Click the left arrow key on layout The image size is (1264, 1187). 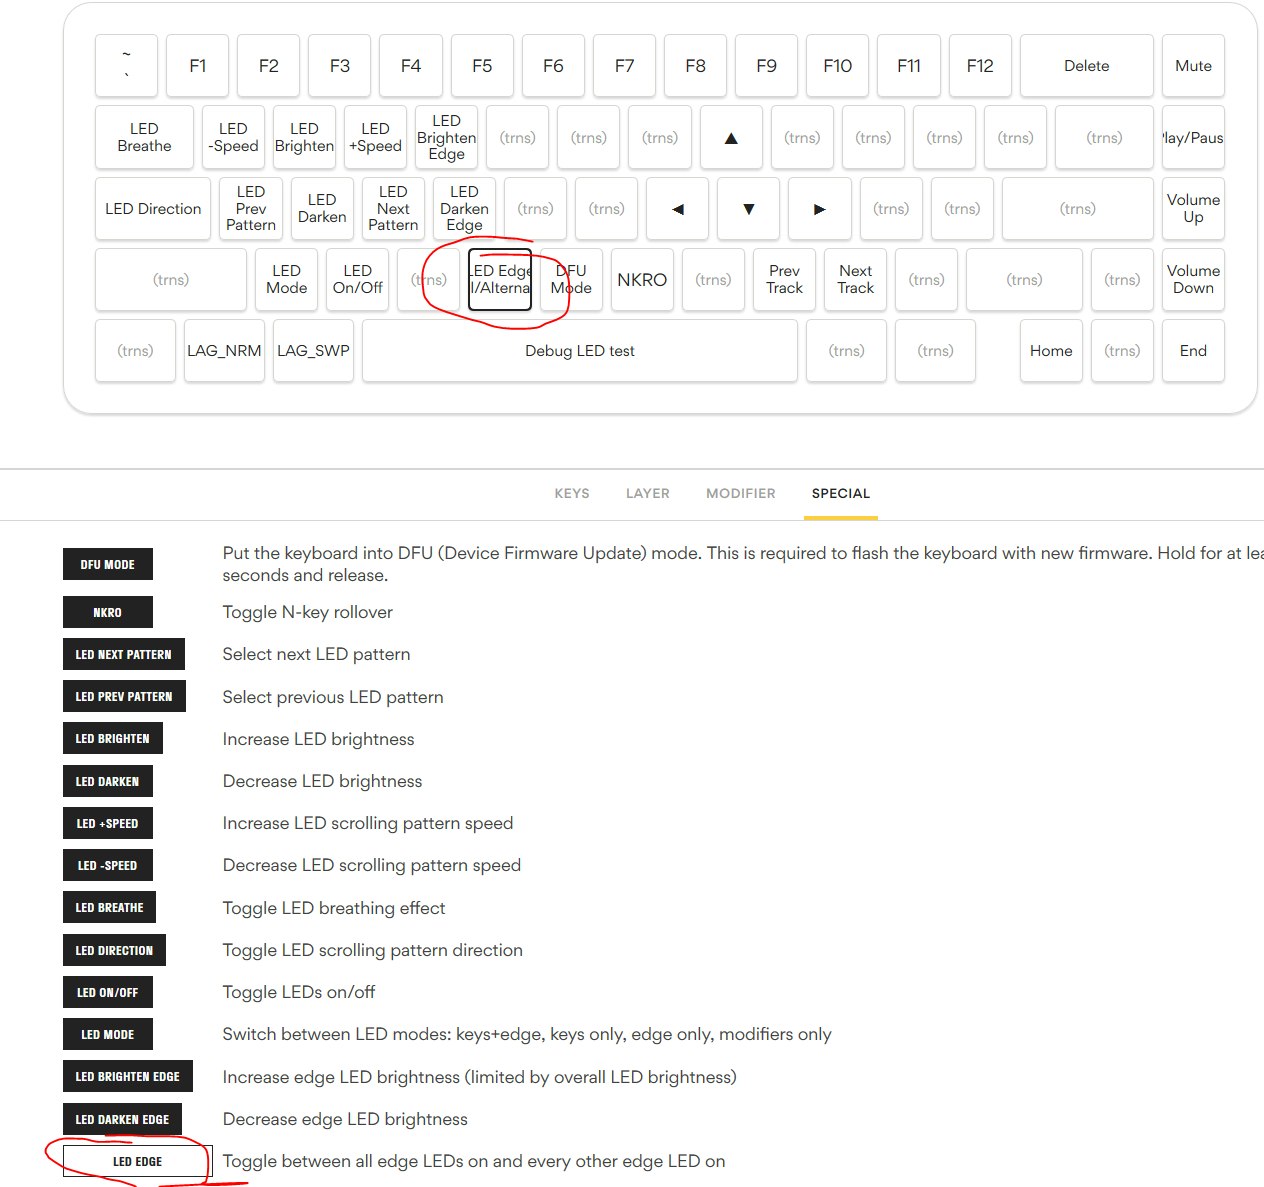click(677, 209)
